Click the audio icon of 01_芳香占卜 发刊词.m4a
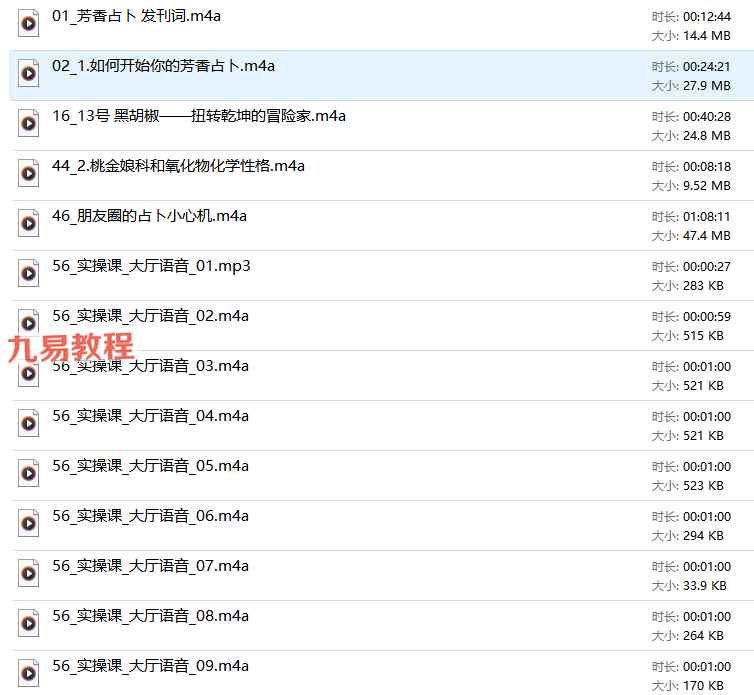 pyautogui.click(x=28, y=24)
